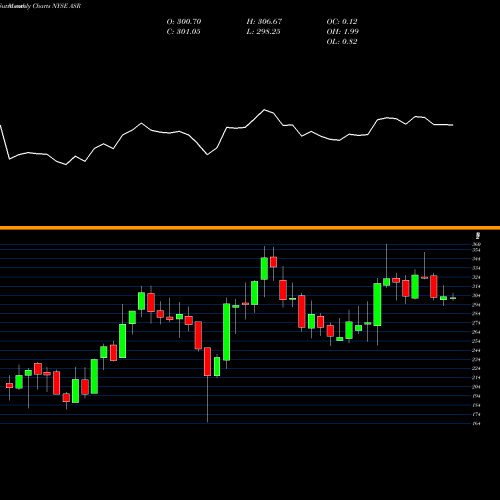Click the 294 price axis label

476,305
